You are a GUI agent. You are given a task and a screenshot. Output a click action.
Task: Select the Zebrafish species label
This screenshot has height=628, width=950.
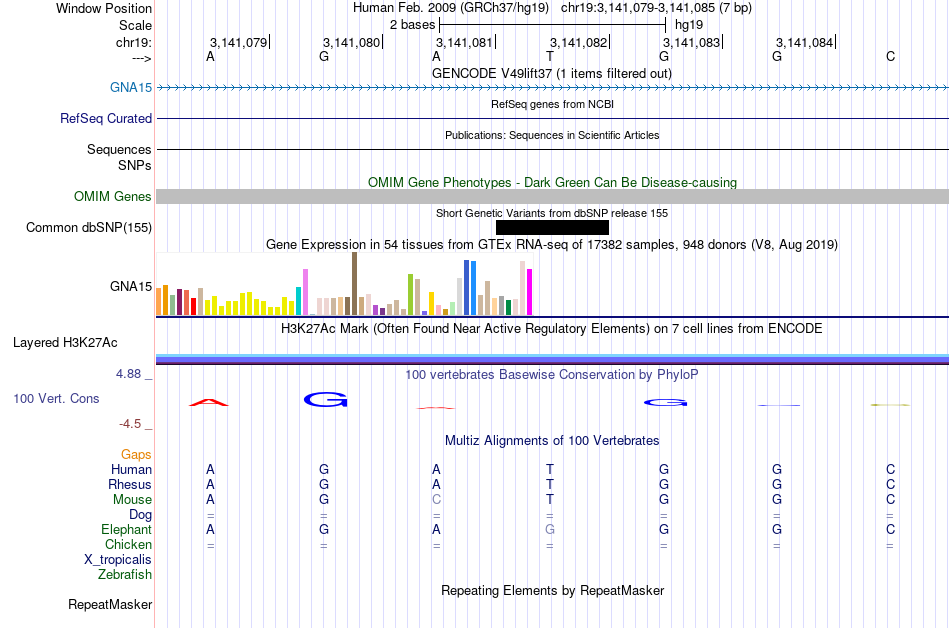pyautogui.click(x=125, y=574)
